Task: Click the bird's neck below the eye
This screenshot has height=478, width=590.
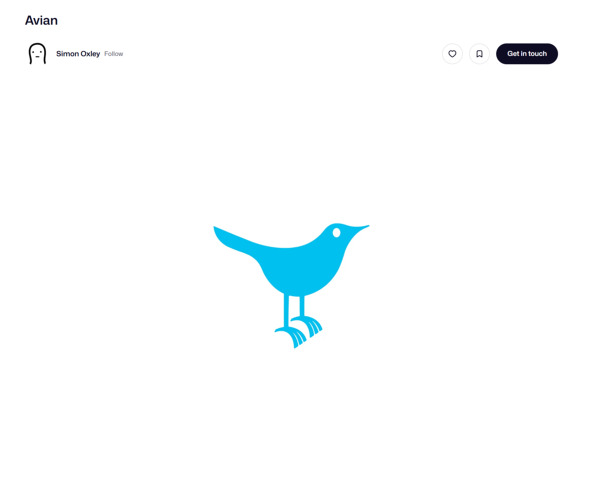Action: coord(335,250)
